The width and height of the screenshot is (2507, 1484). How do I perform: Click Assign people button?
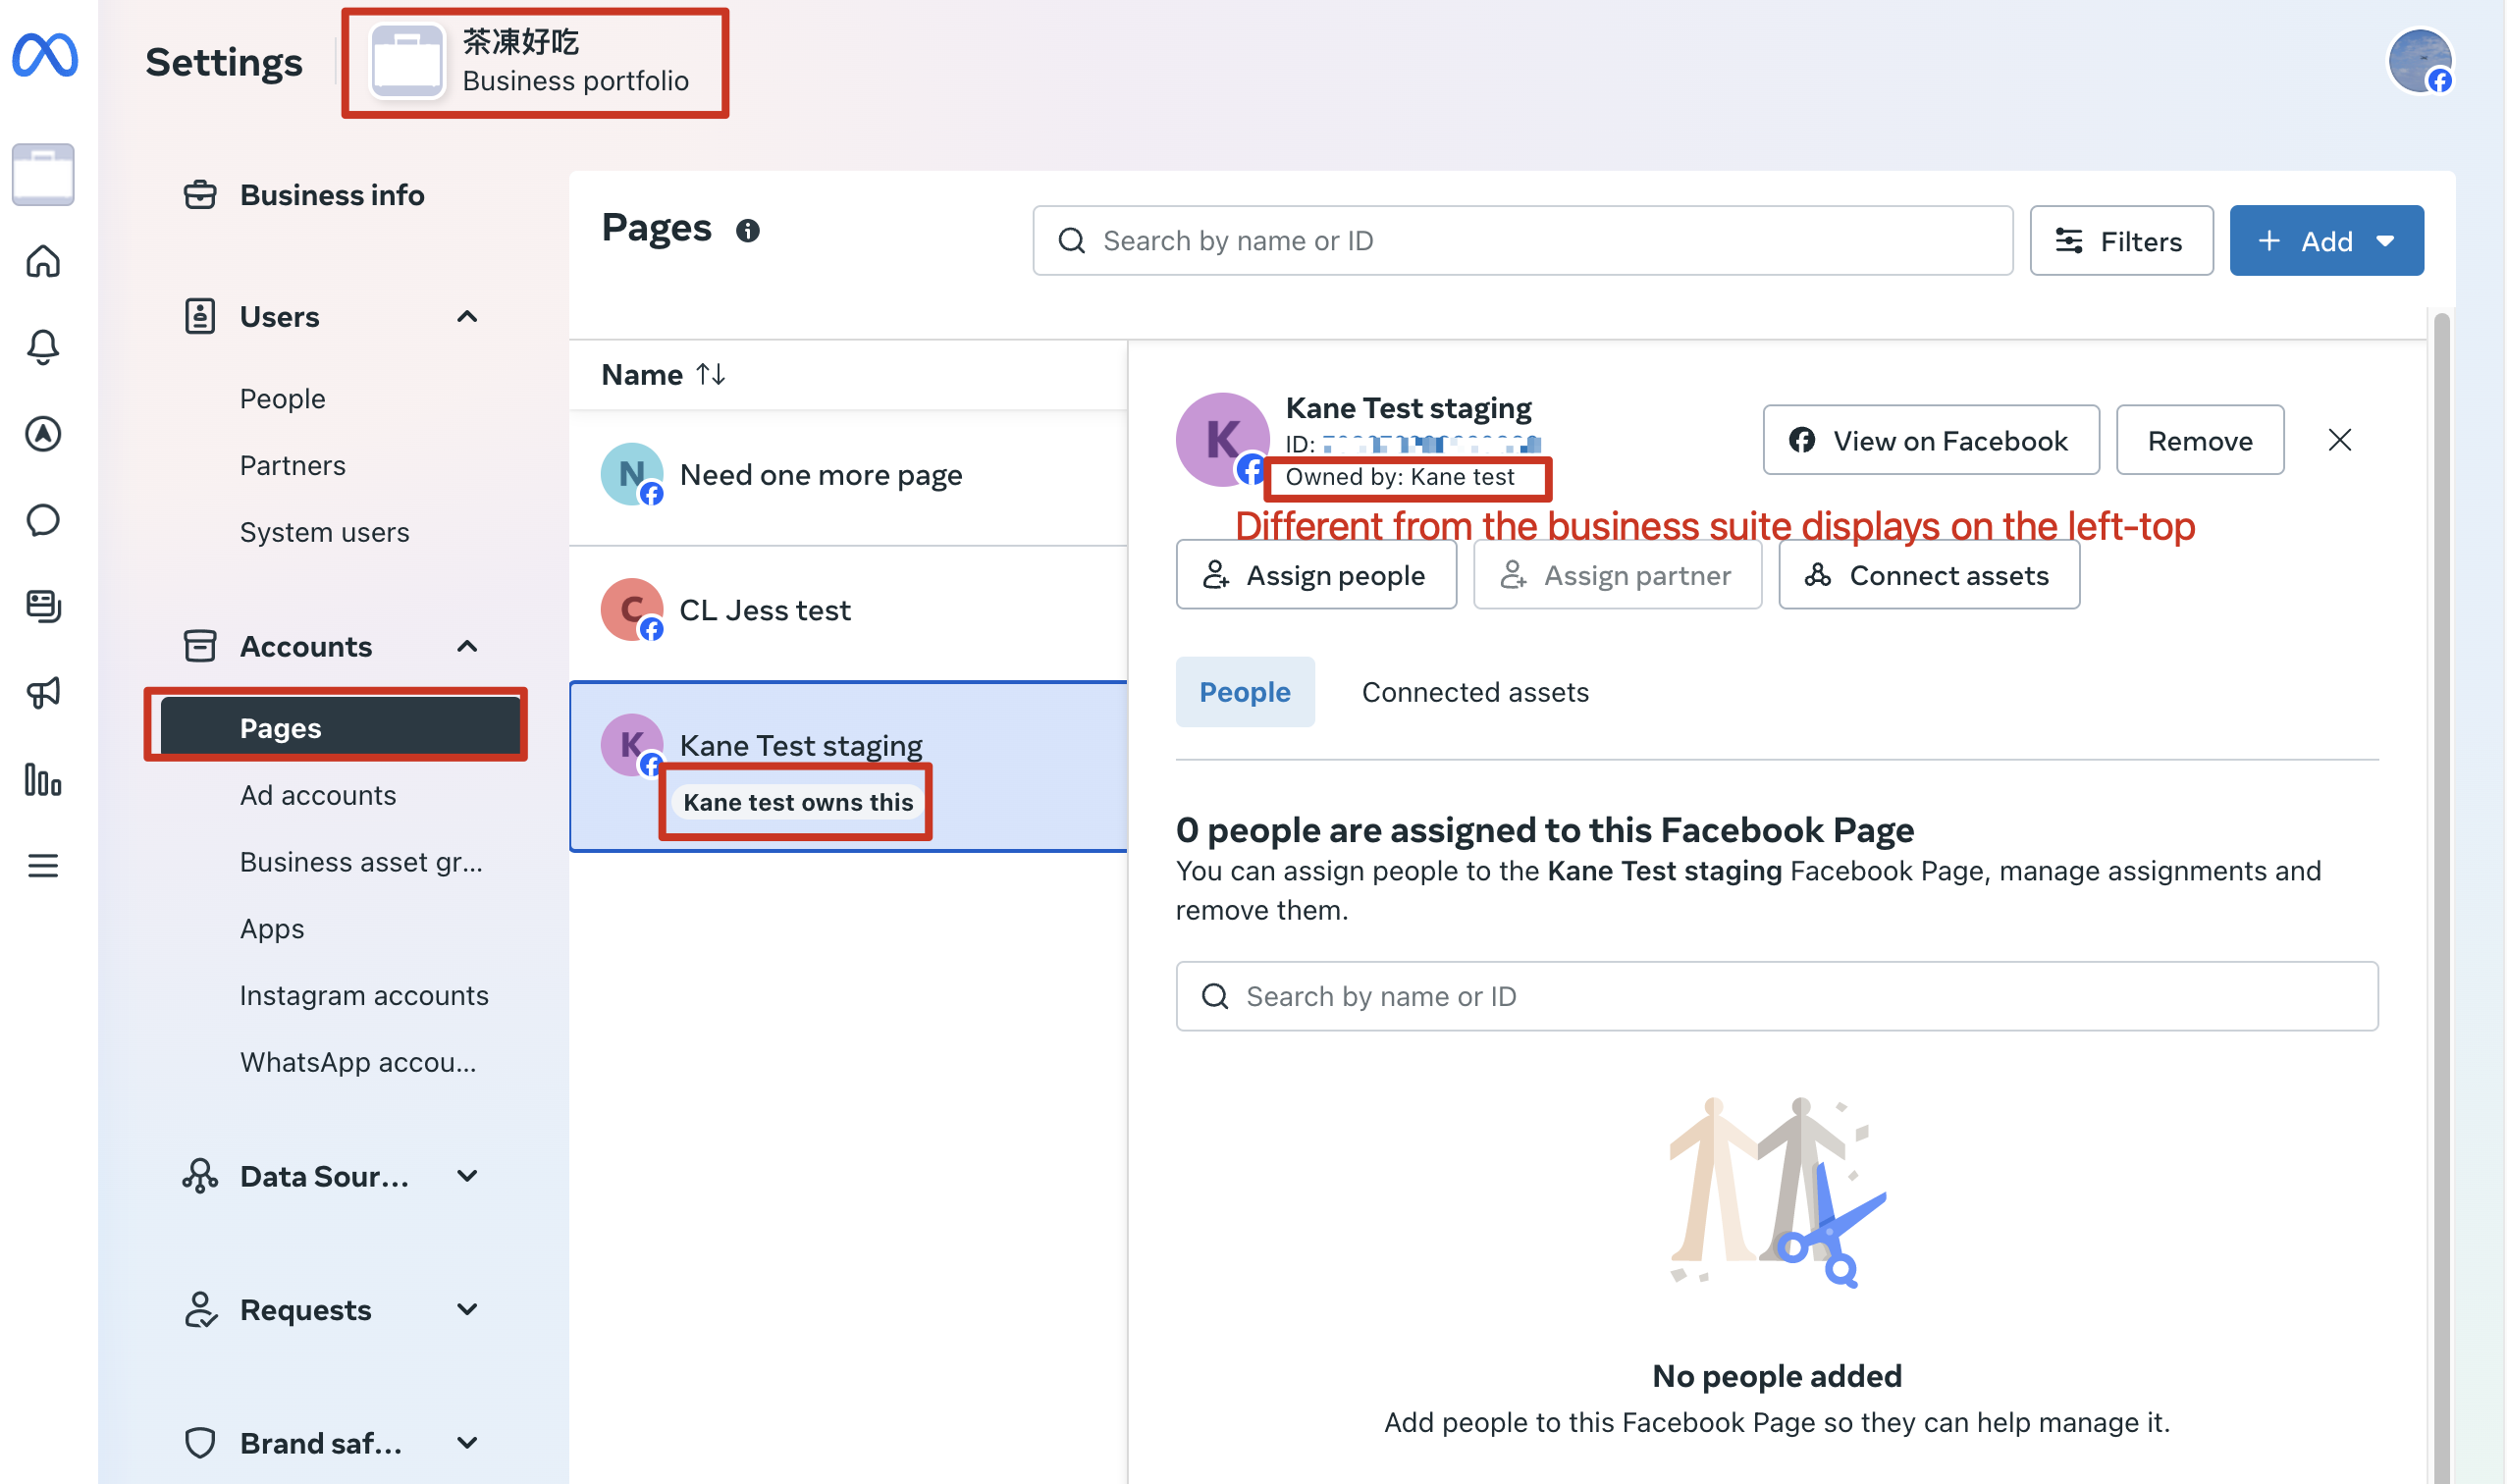tap(1316, 575)
